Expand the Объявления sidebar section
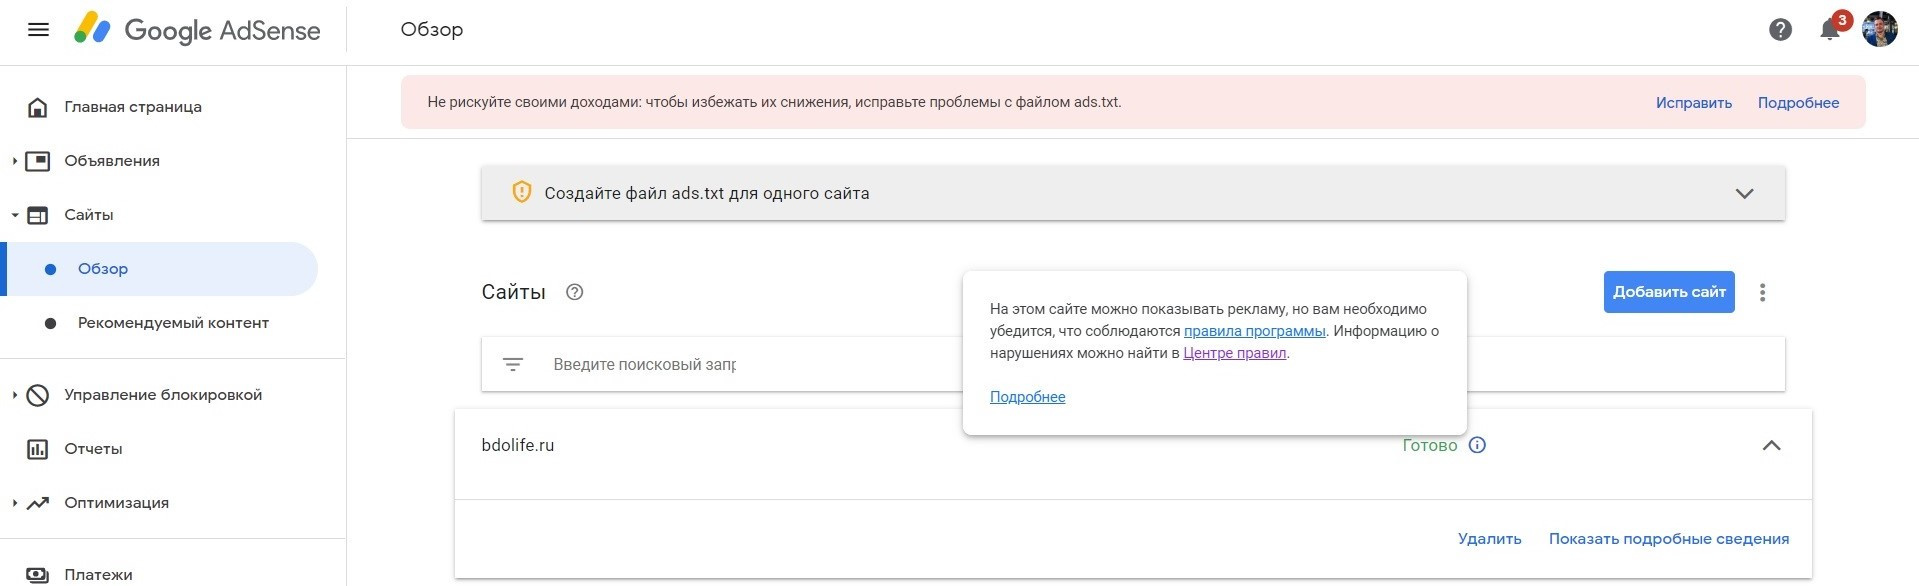Viewport: 1919px width, 586px height. pyautogui.click(x=15, y=161)
